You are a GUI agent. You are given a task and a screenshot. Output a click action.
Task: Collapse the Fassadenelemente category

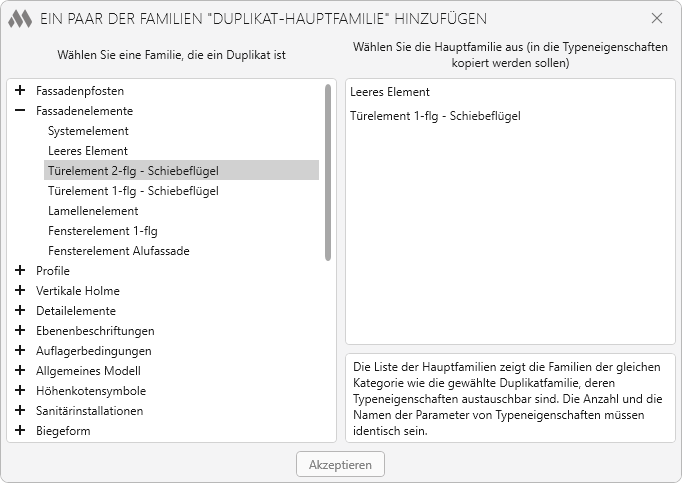pyautogui.click(x=20, y=111)
